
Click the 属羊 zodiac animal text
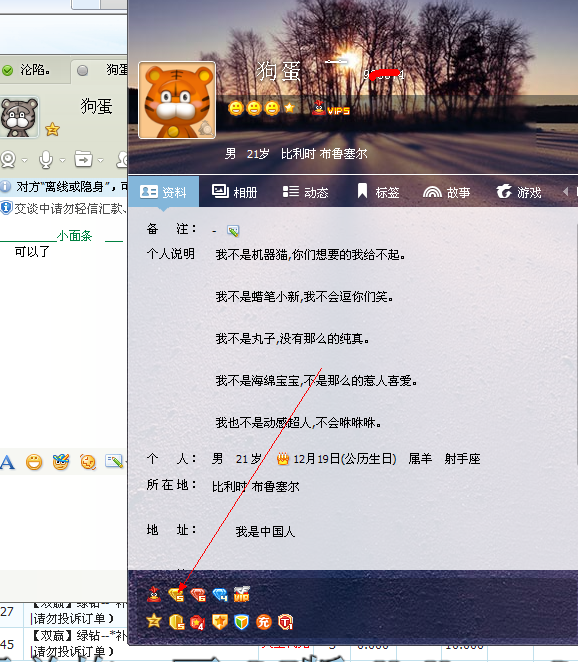click(420, 459)
